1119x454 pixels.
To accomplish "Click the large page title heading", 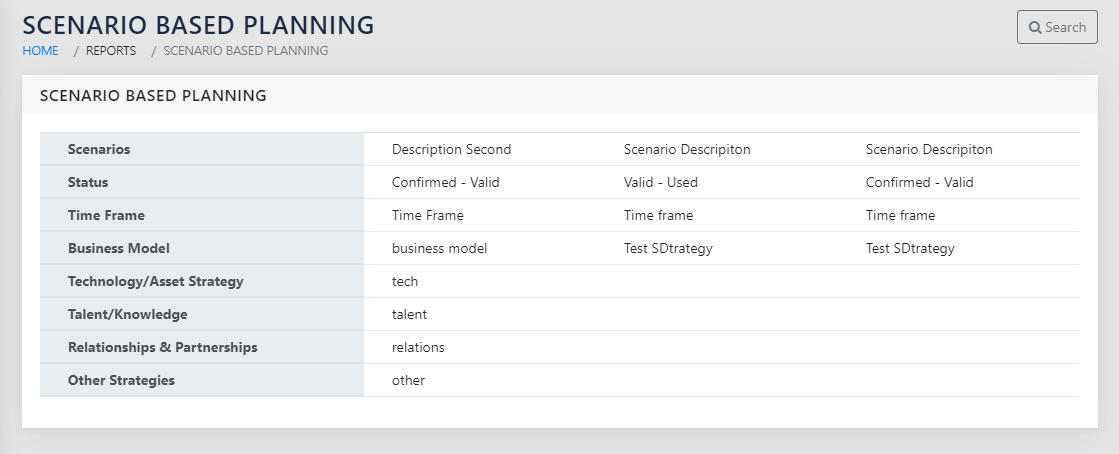I will click(198, 25).
